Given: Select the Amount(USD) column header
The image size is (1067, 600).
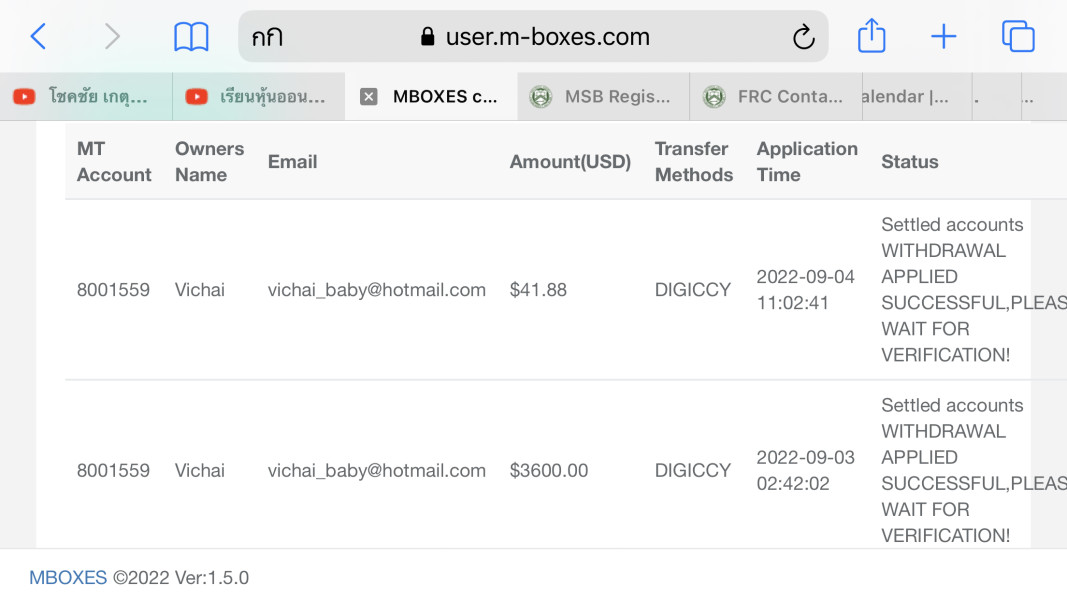Looking at the screenshot, I should tap(570, 162).
